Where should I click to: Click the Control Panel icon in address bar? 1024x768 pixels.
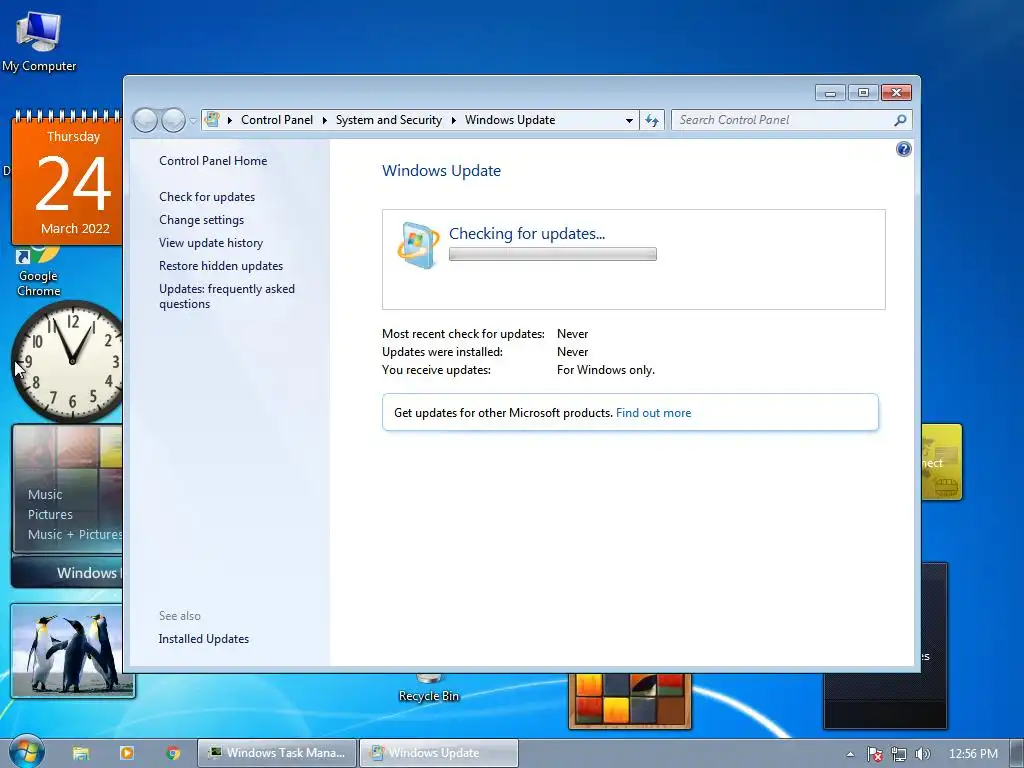[212, 120]
